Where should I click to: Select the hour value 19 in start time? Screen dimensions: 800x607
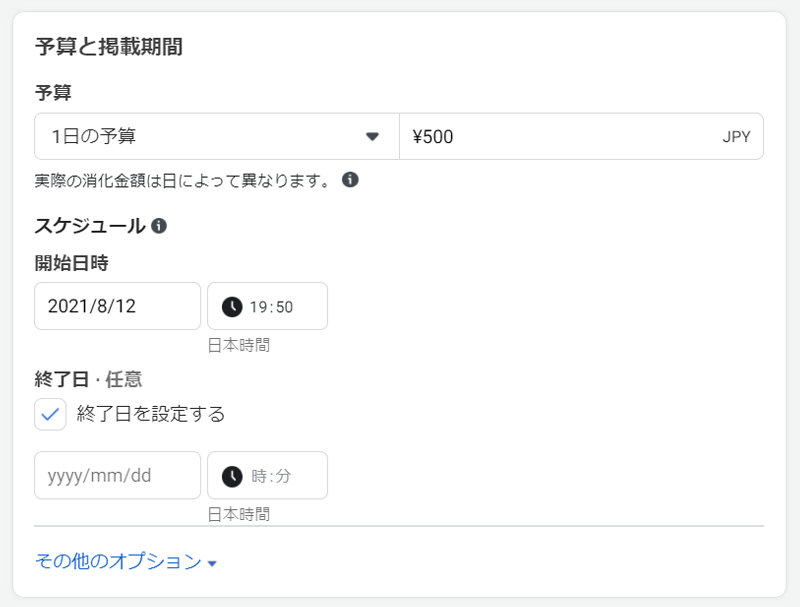pos(258,307)
